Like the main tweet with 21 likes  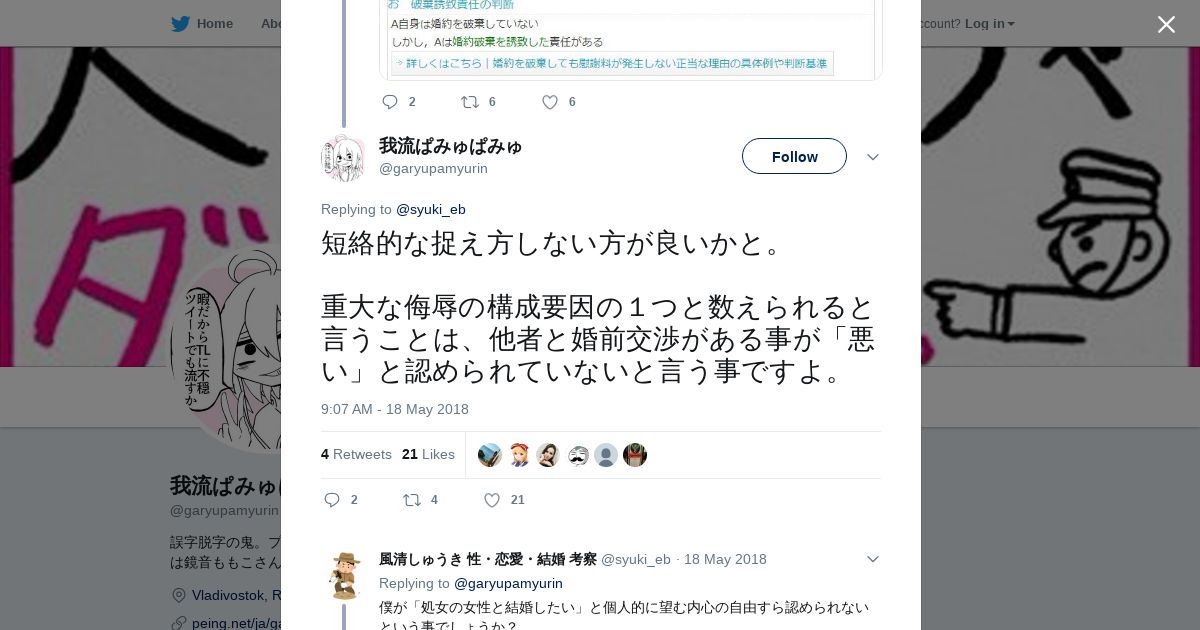(x=492, y=500)
